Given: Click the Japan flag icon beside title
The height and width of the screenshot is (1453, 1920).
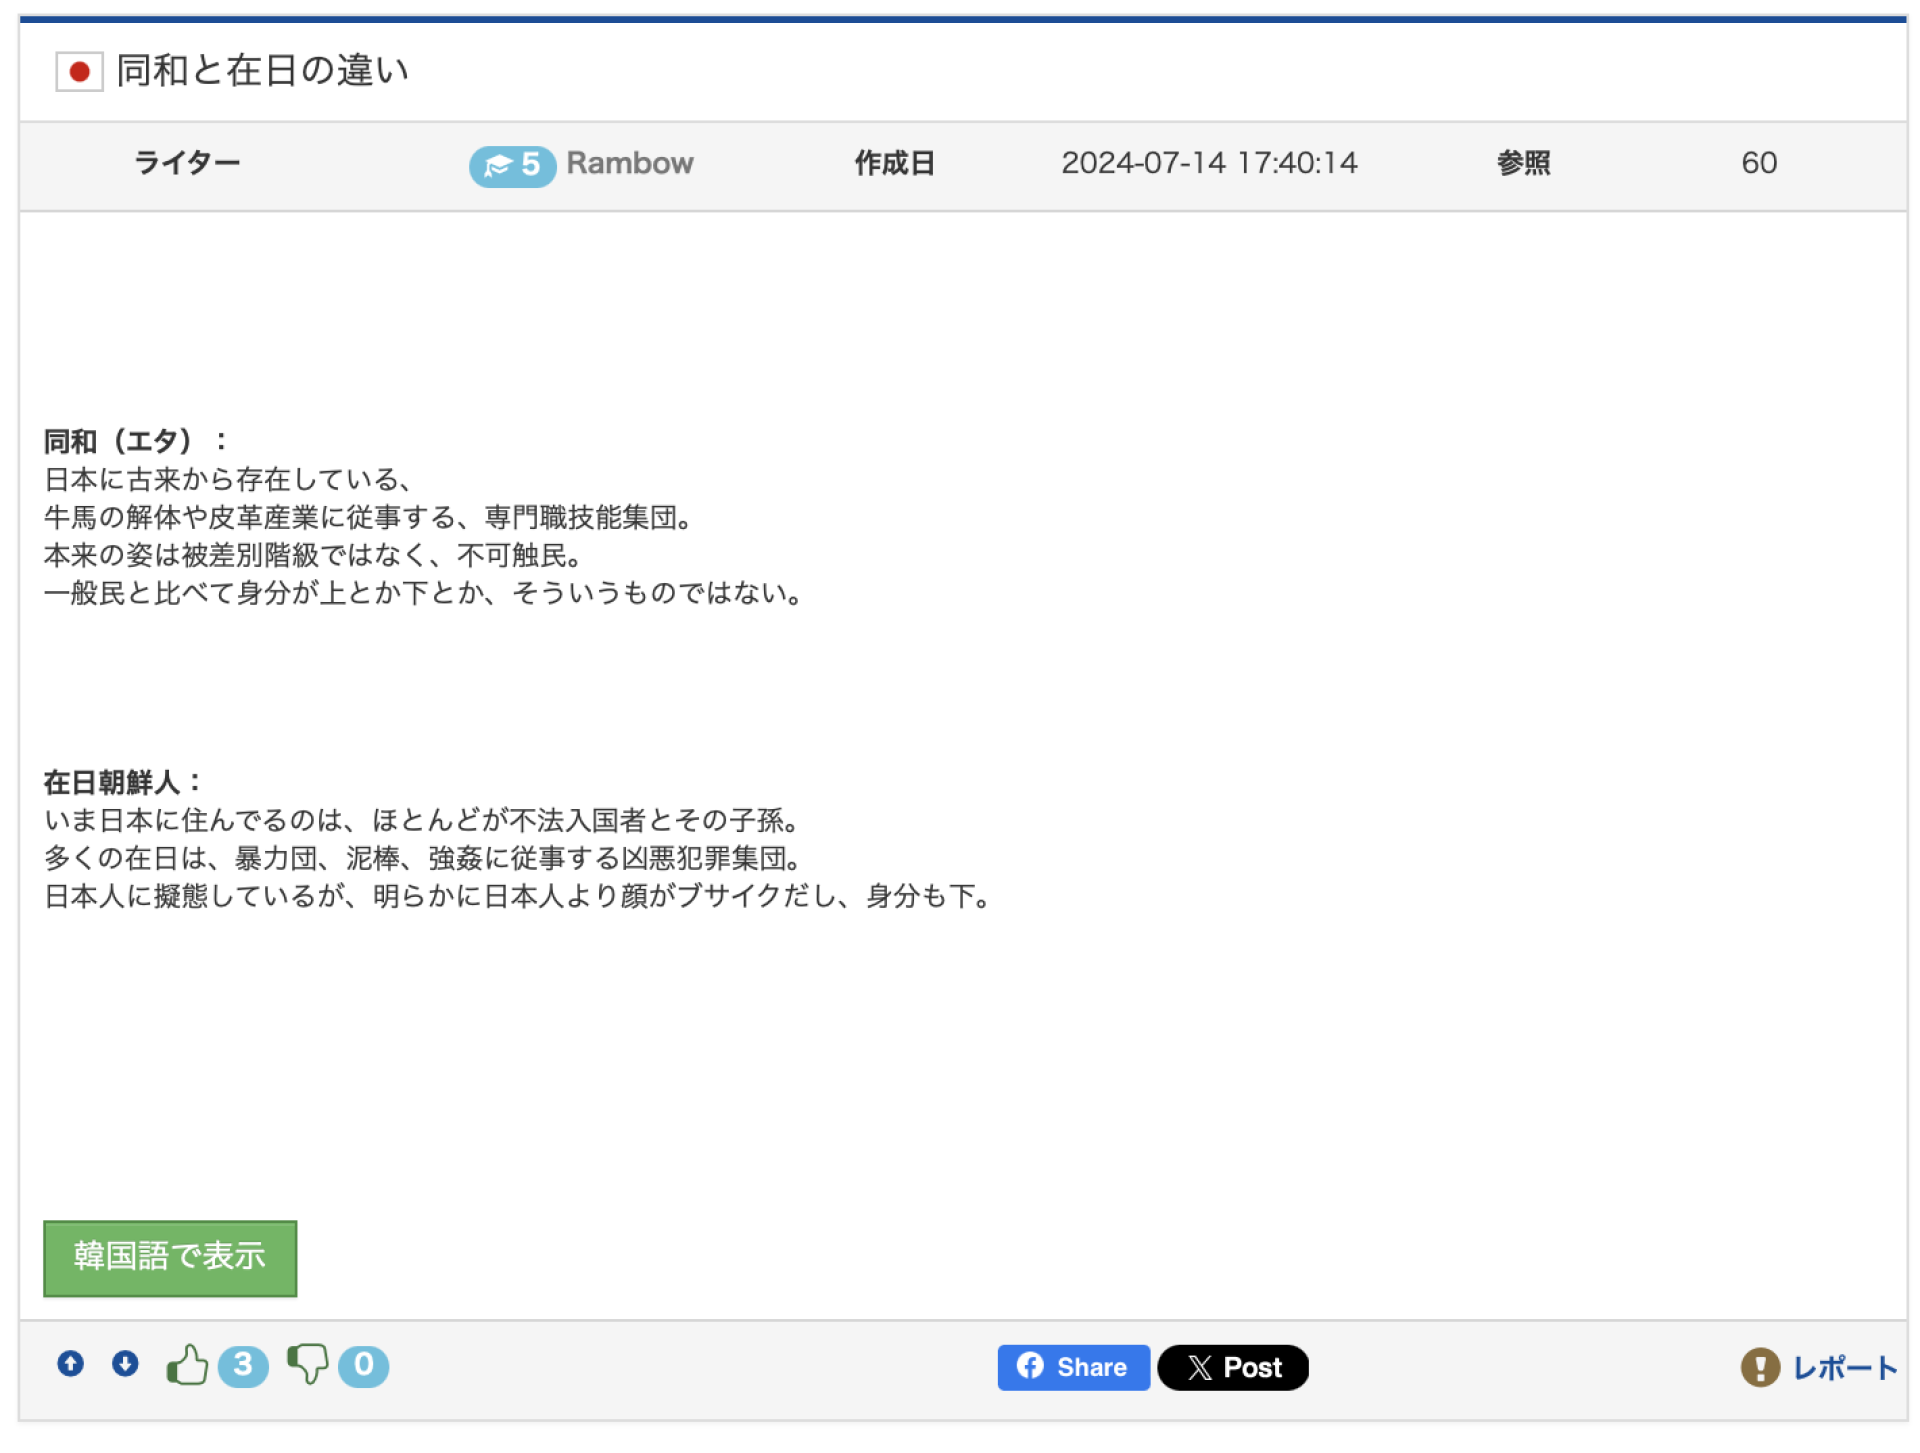Looking at the screenshot, I should pos(79,72).
